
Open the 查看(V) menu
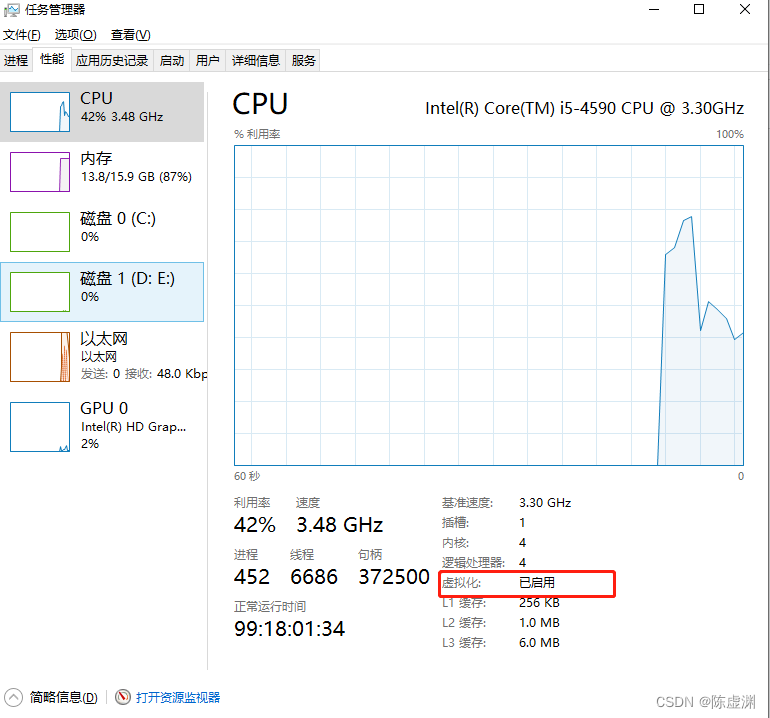coord(131,35)
